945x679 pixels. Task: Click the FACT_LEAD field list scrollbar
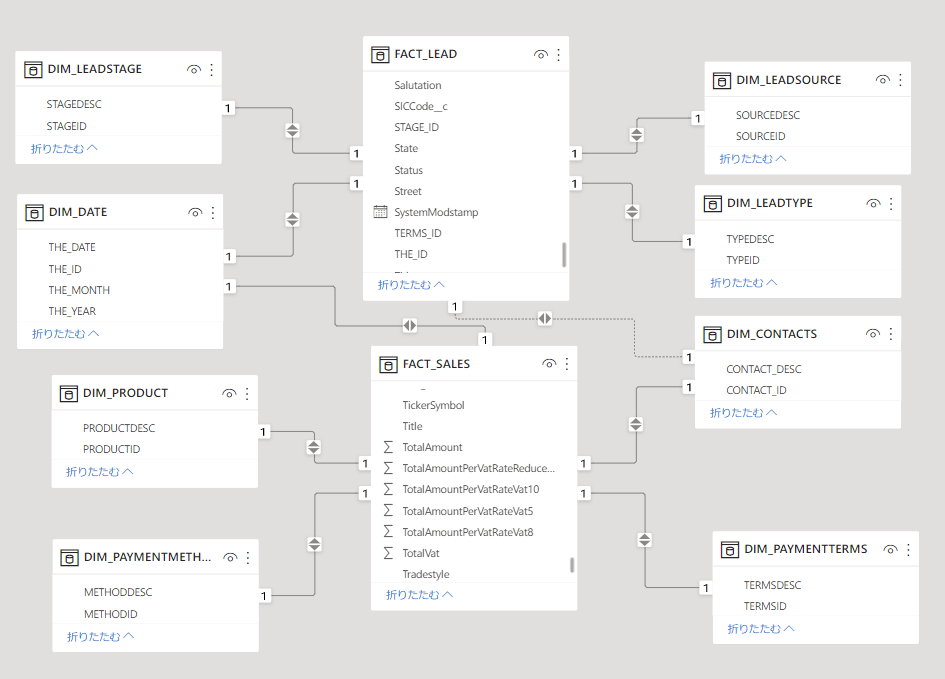click(564, 254)
